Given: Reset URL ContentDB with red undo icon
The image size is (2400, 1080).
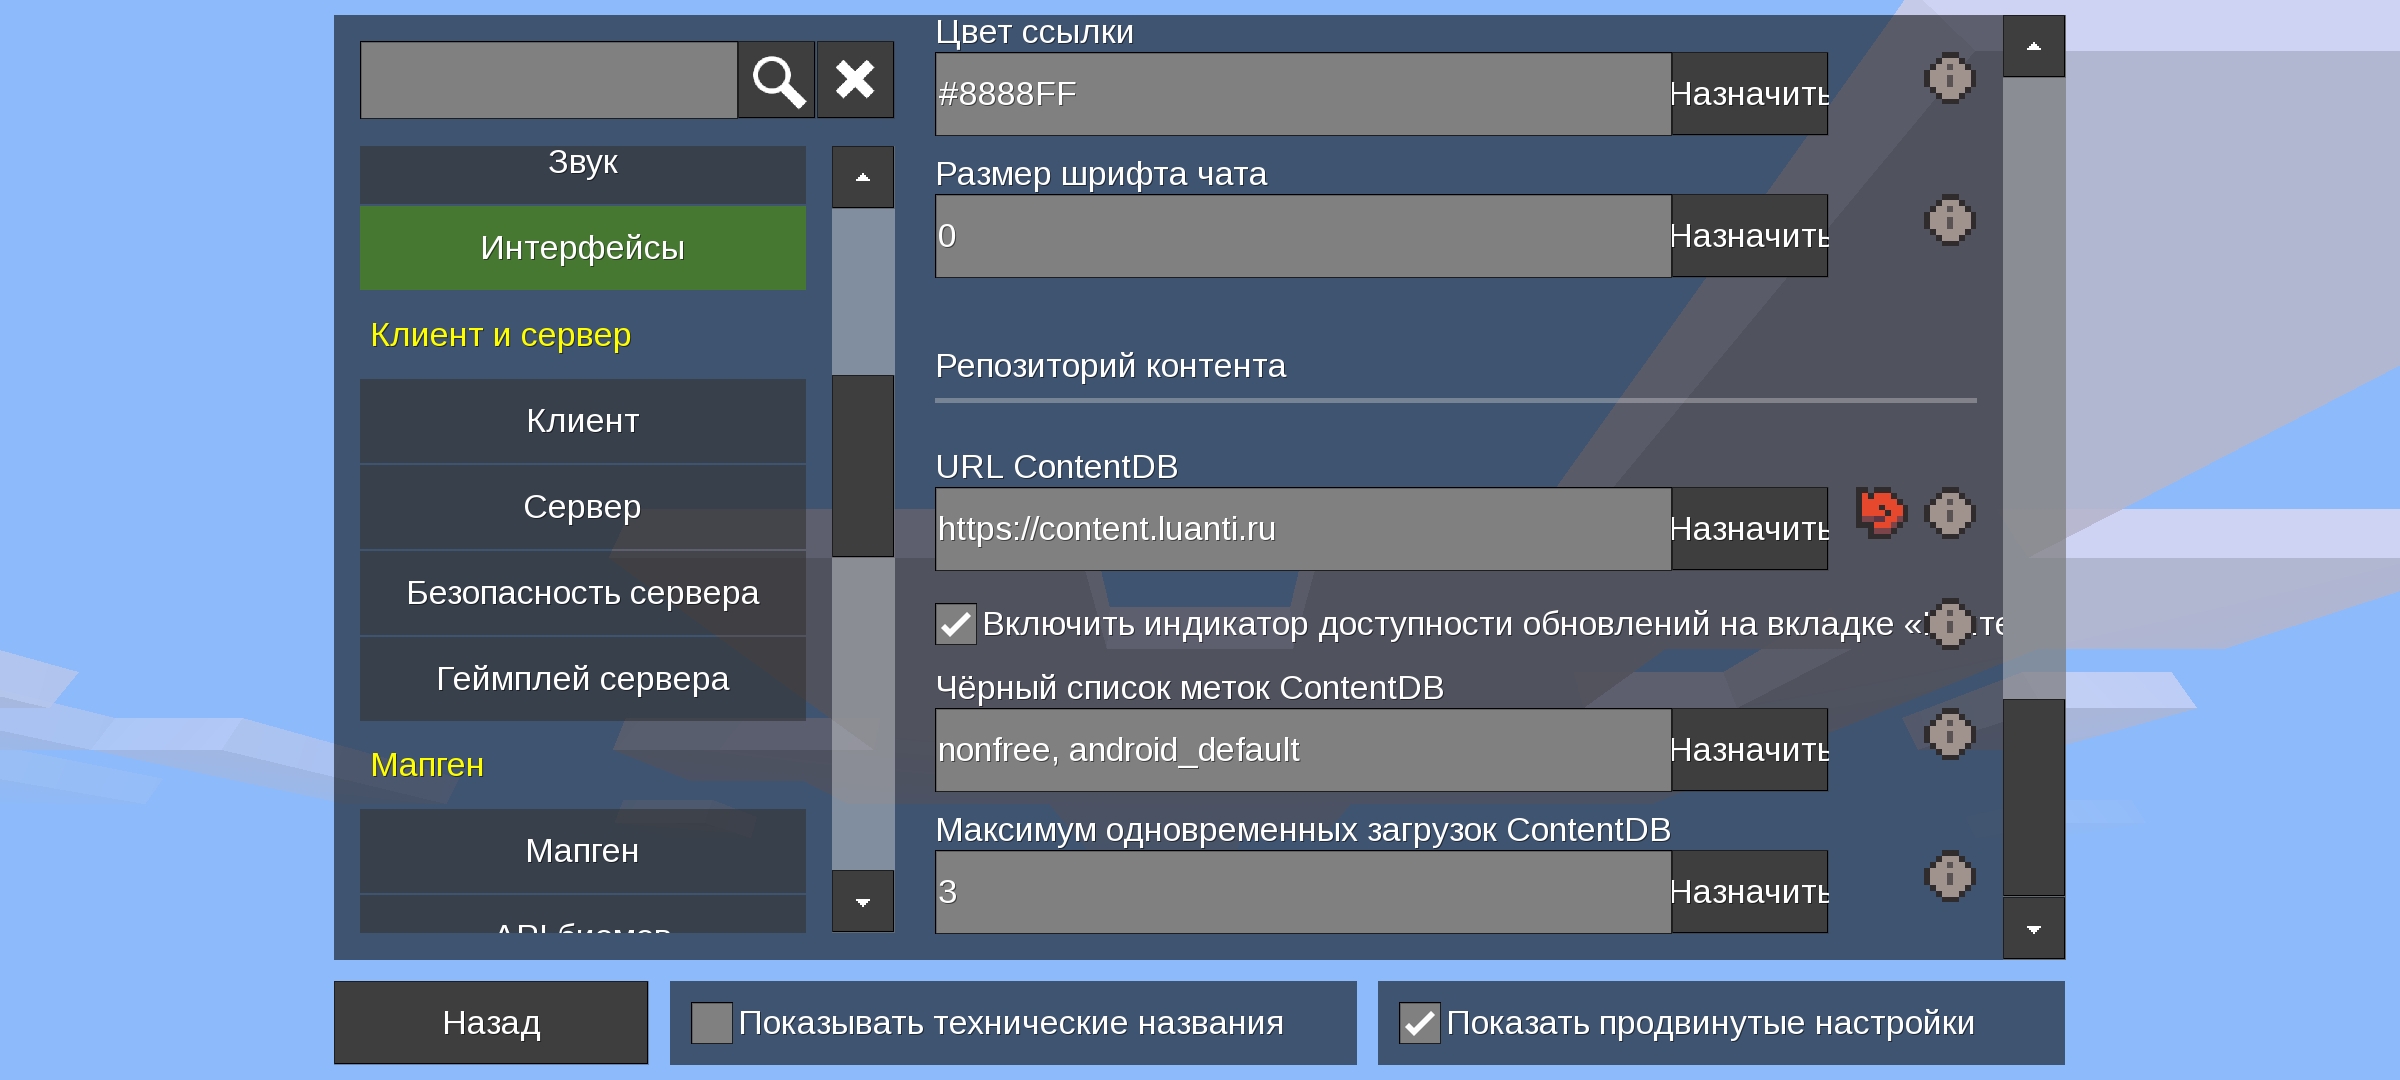Looking at the screenshot, I should click(x=1881, y=513).
